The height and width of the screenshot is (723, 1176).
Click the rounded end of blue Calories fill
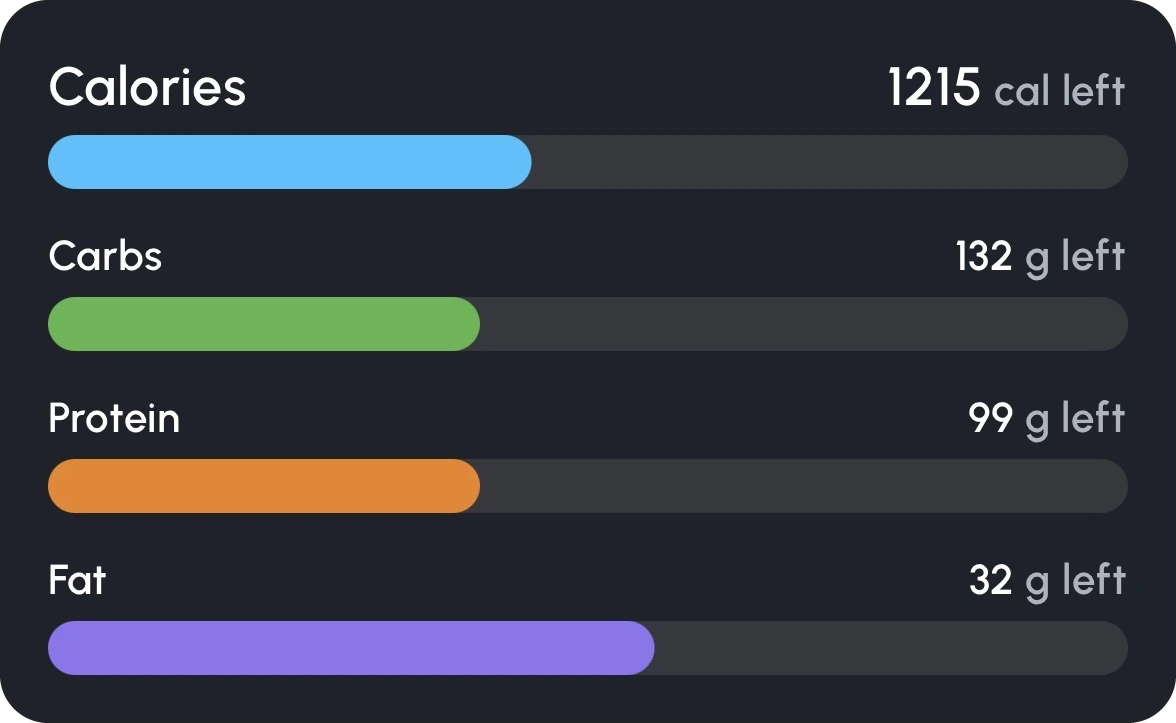[x=518, y=162]
